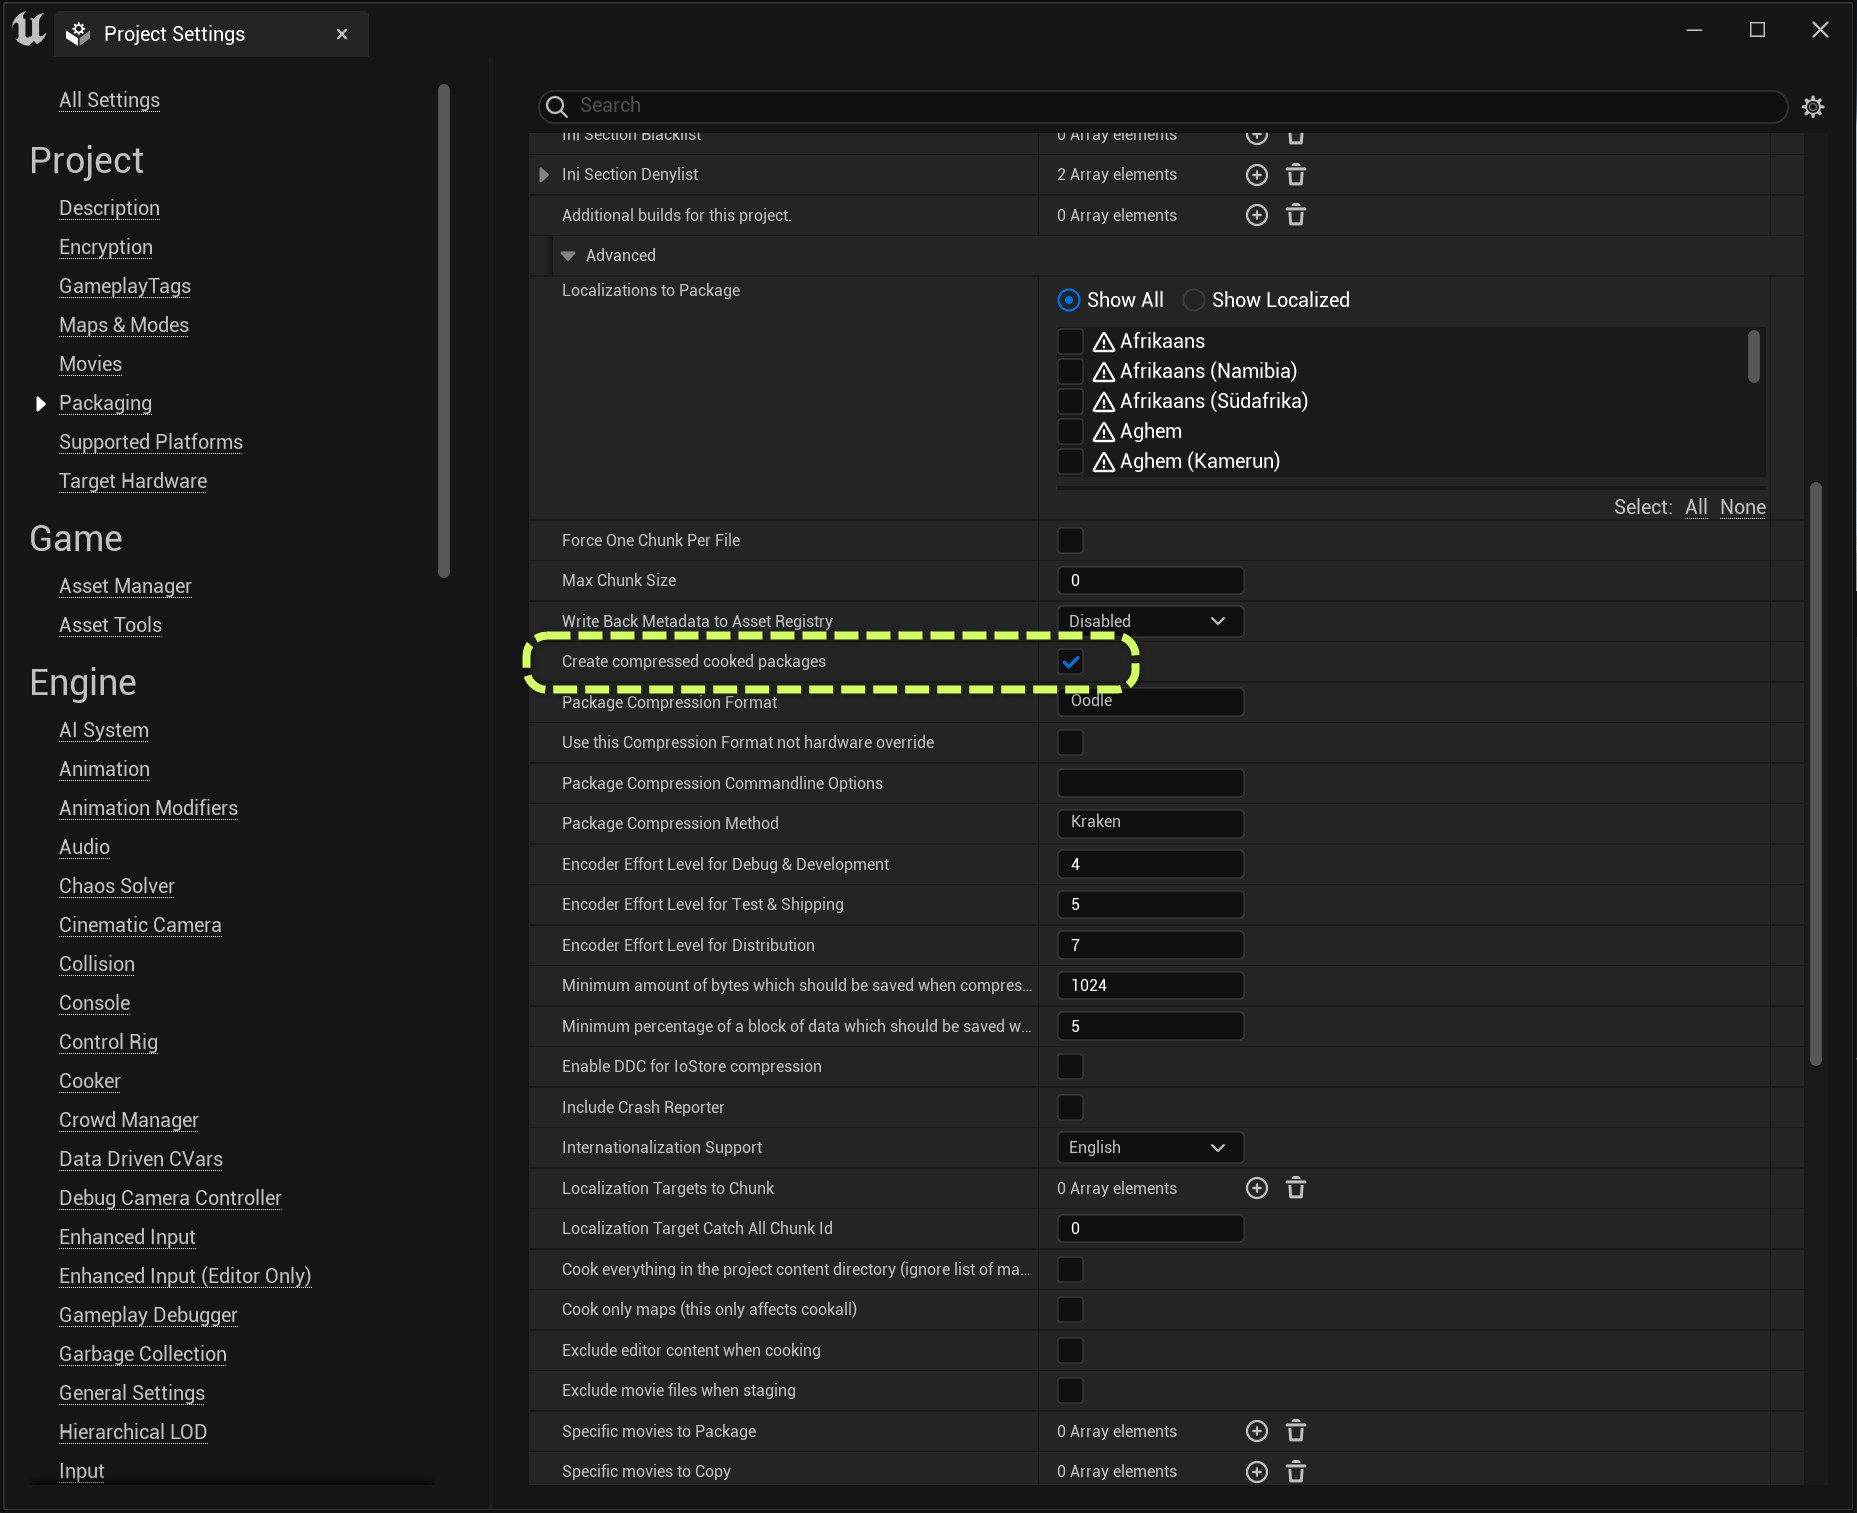1857x1513 pixels.
Task: Open the Maps & Modes settings
Action: (x=124, y=325)
